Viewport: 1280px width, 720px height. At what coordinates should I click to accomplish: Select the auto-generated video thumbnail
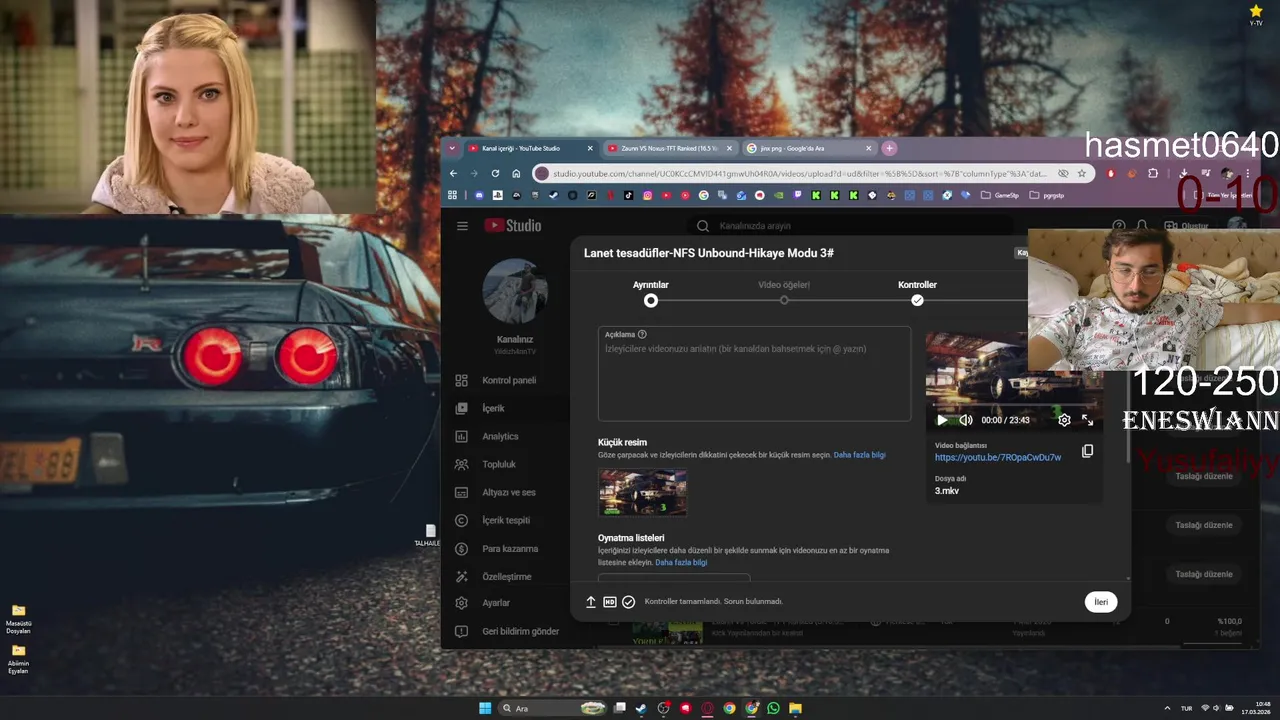[642, 493]
